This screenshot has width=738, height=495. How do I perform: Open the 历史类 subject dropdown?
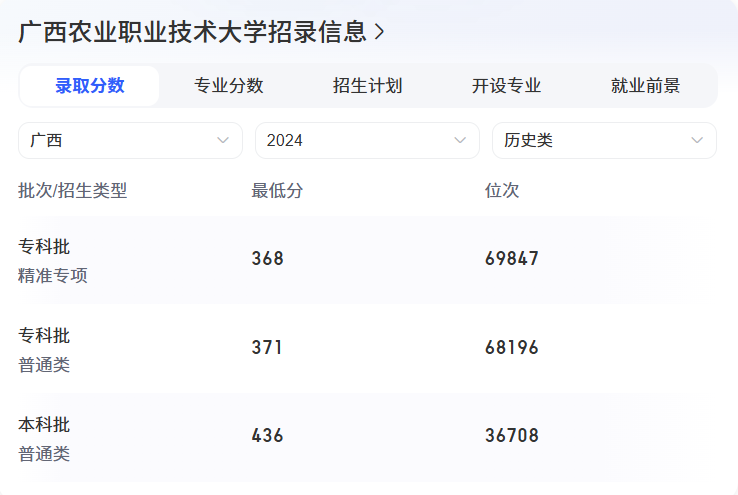pos(604,140)
